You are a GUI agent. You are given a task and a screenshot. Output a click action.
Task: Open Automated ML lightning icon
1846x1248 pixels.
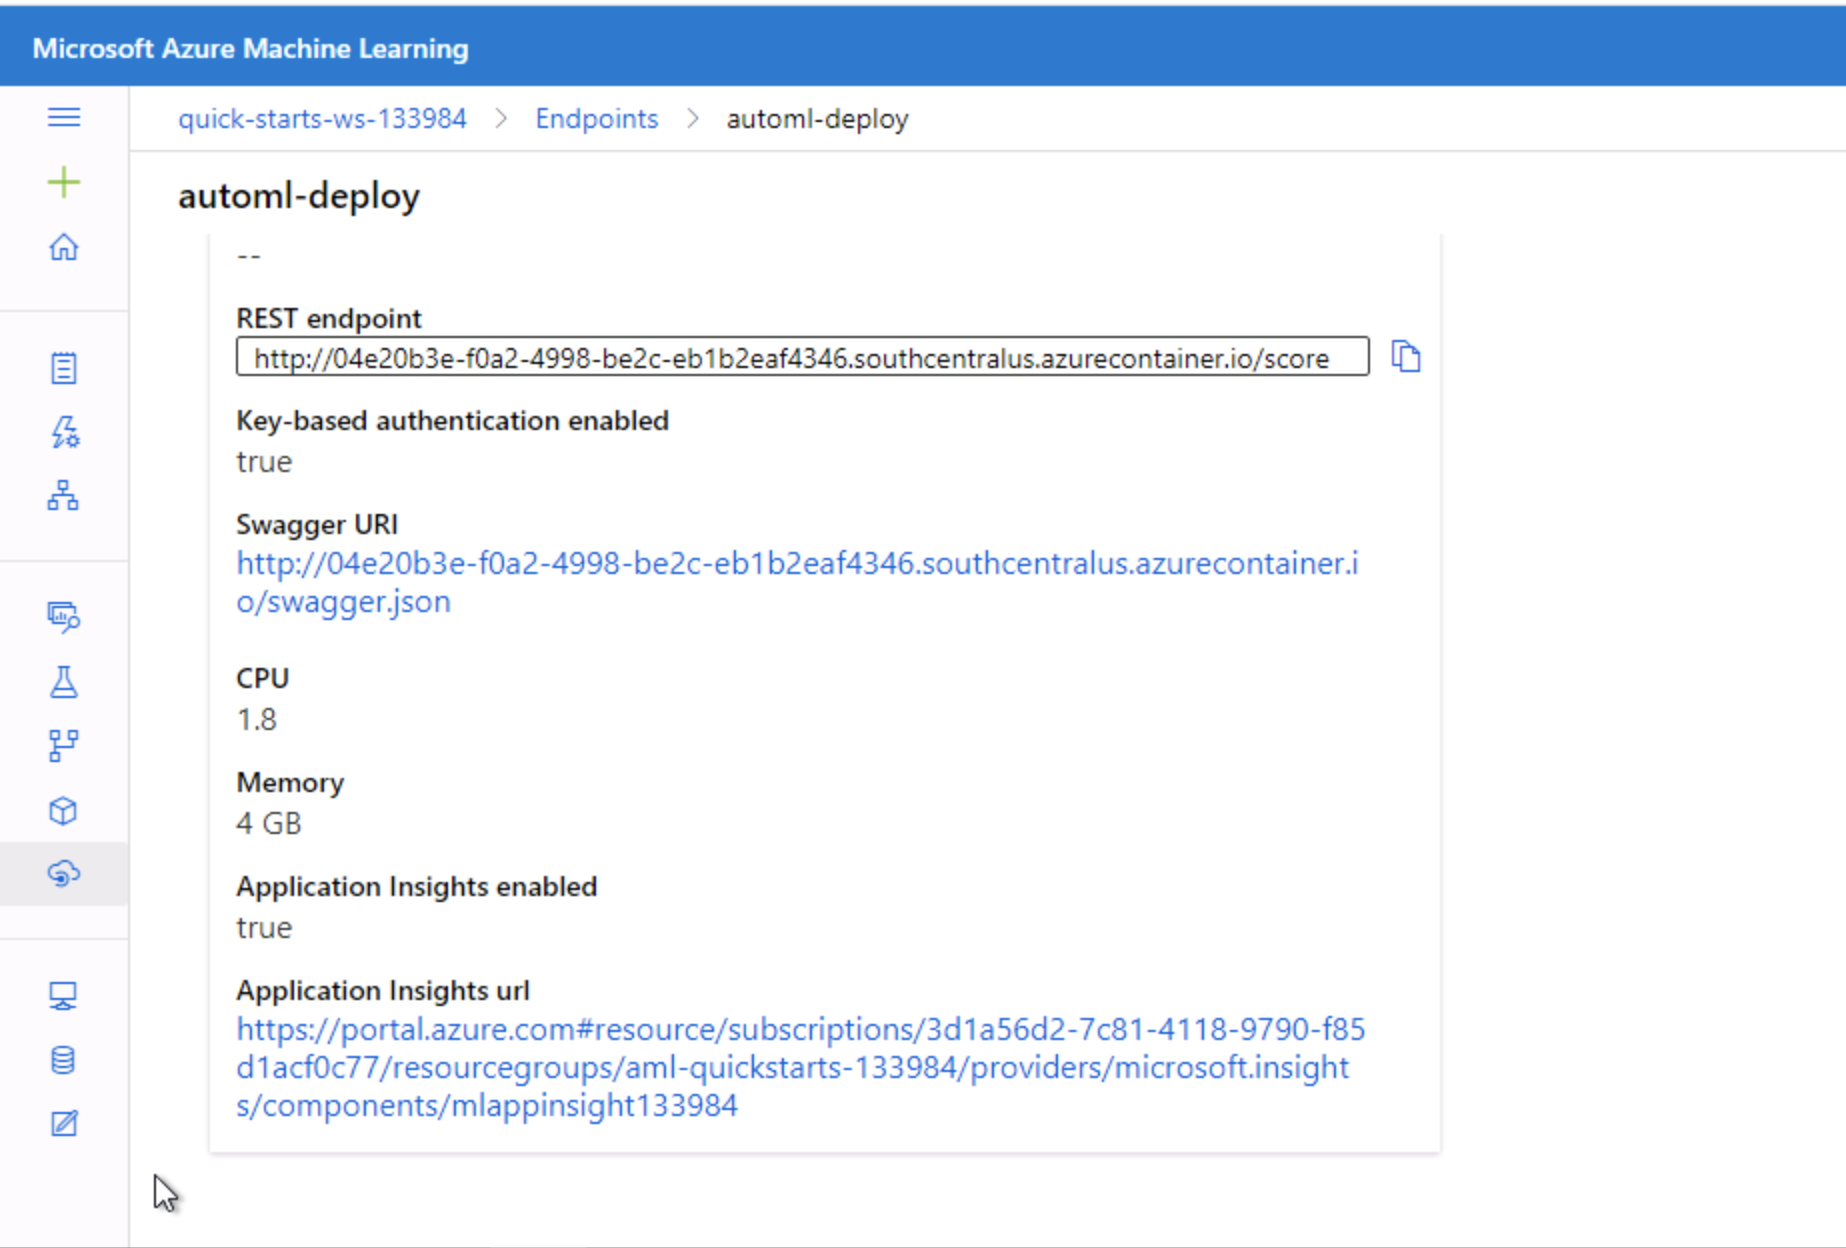coord(64,432)
